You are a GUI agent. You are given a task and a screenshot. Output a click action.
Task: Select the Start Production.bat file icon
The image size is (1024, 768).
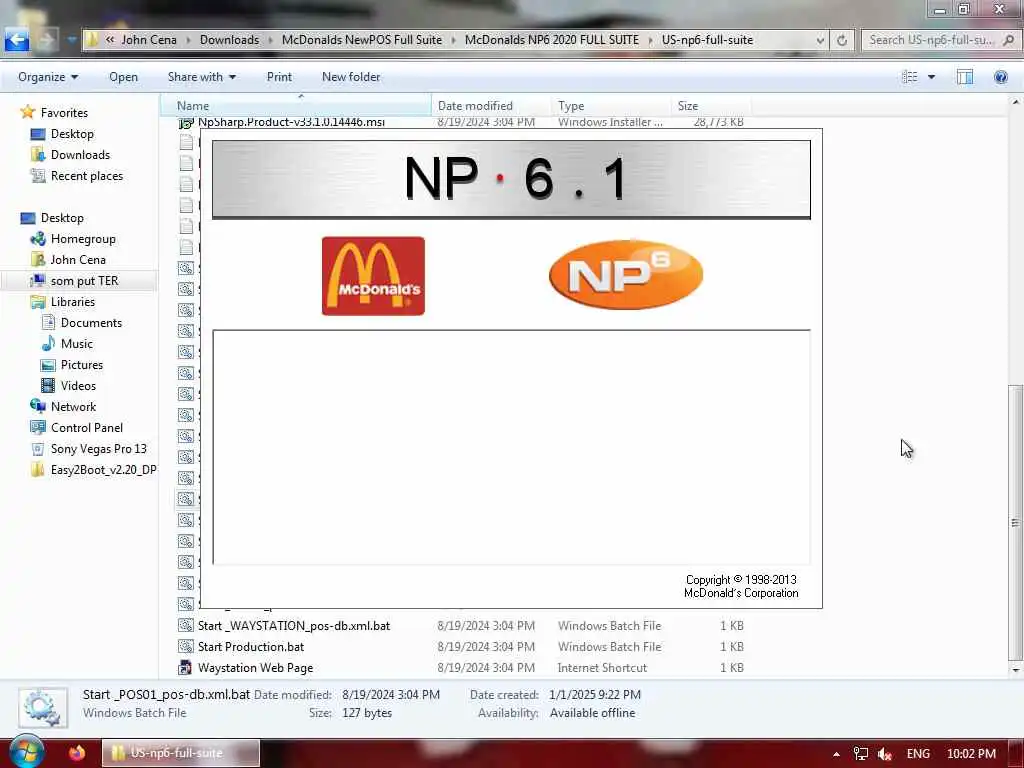pyautogui.click(x=185, y=647)
